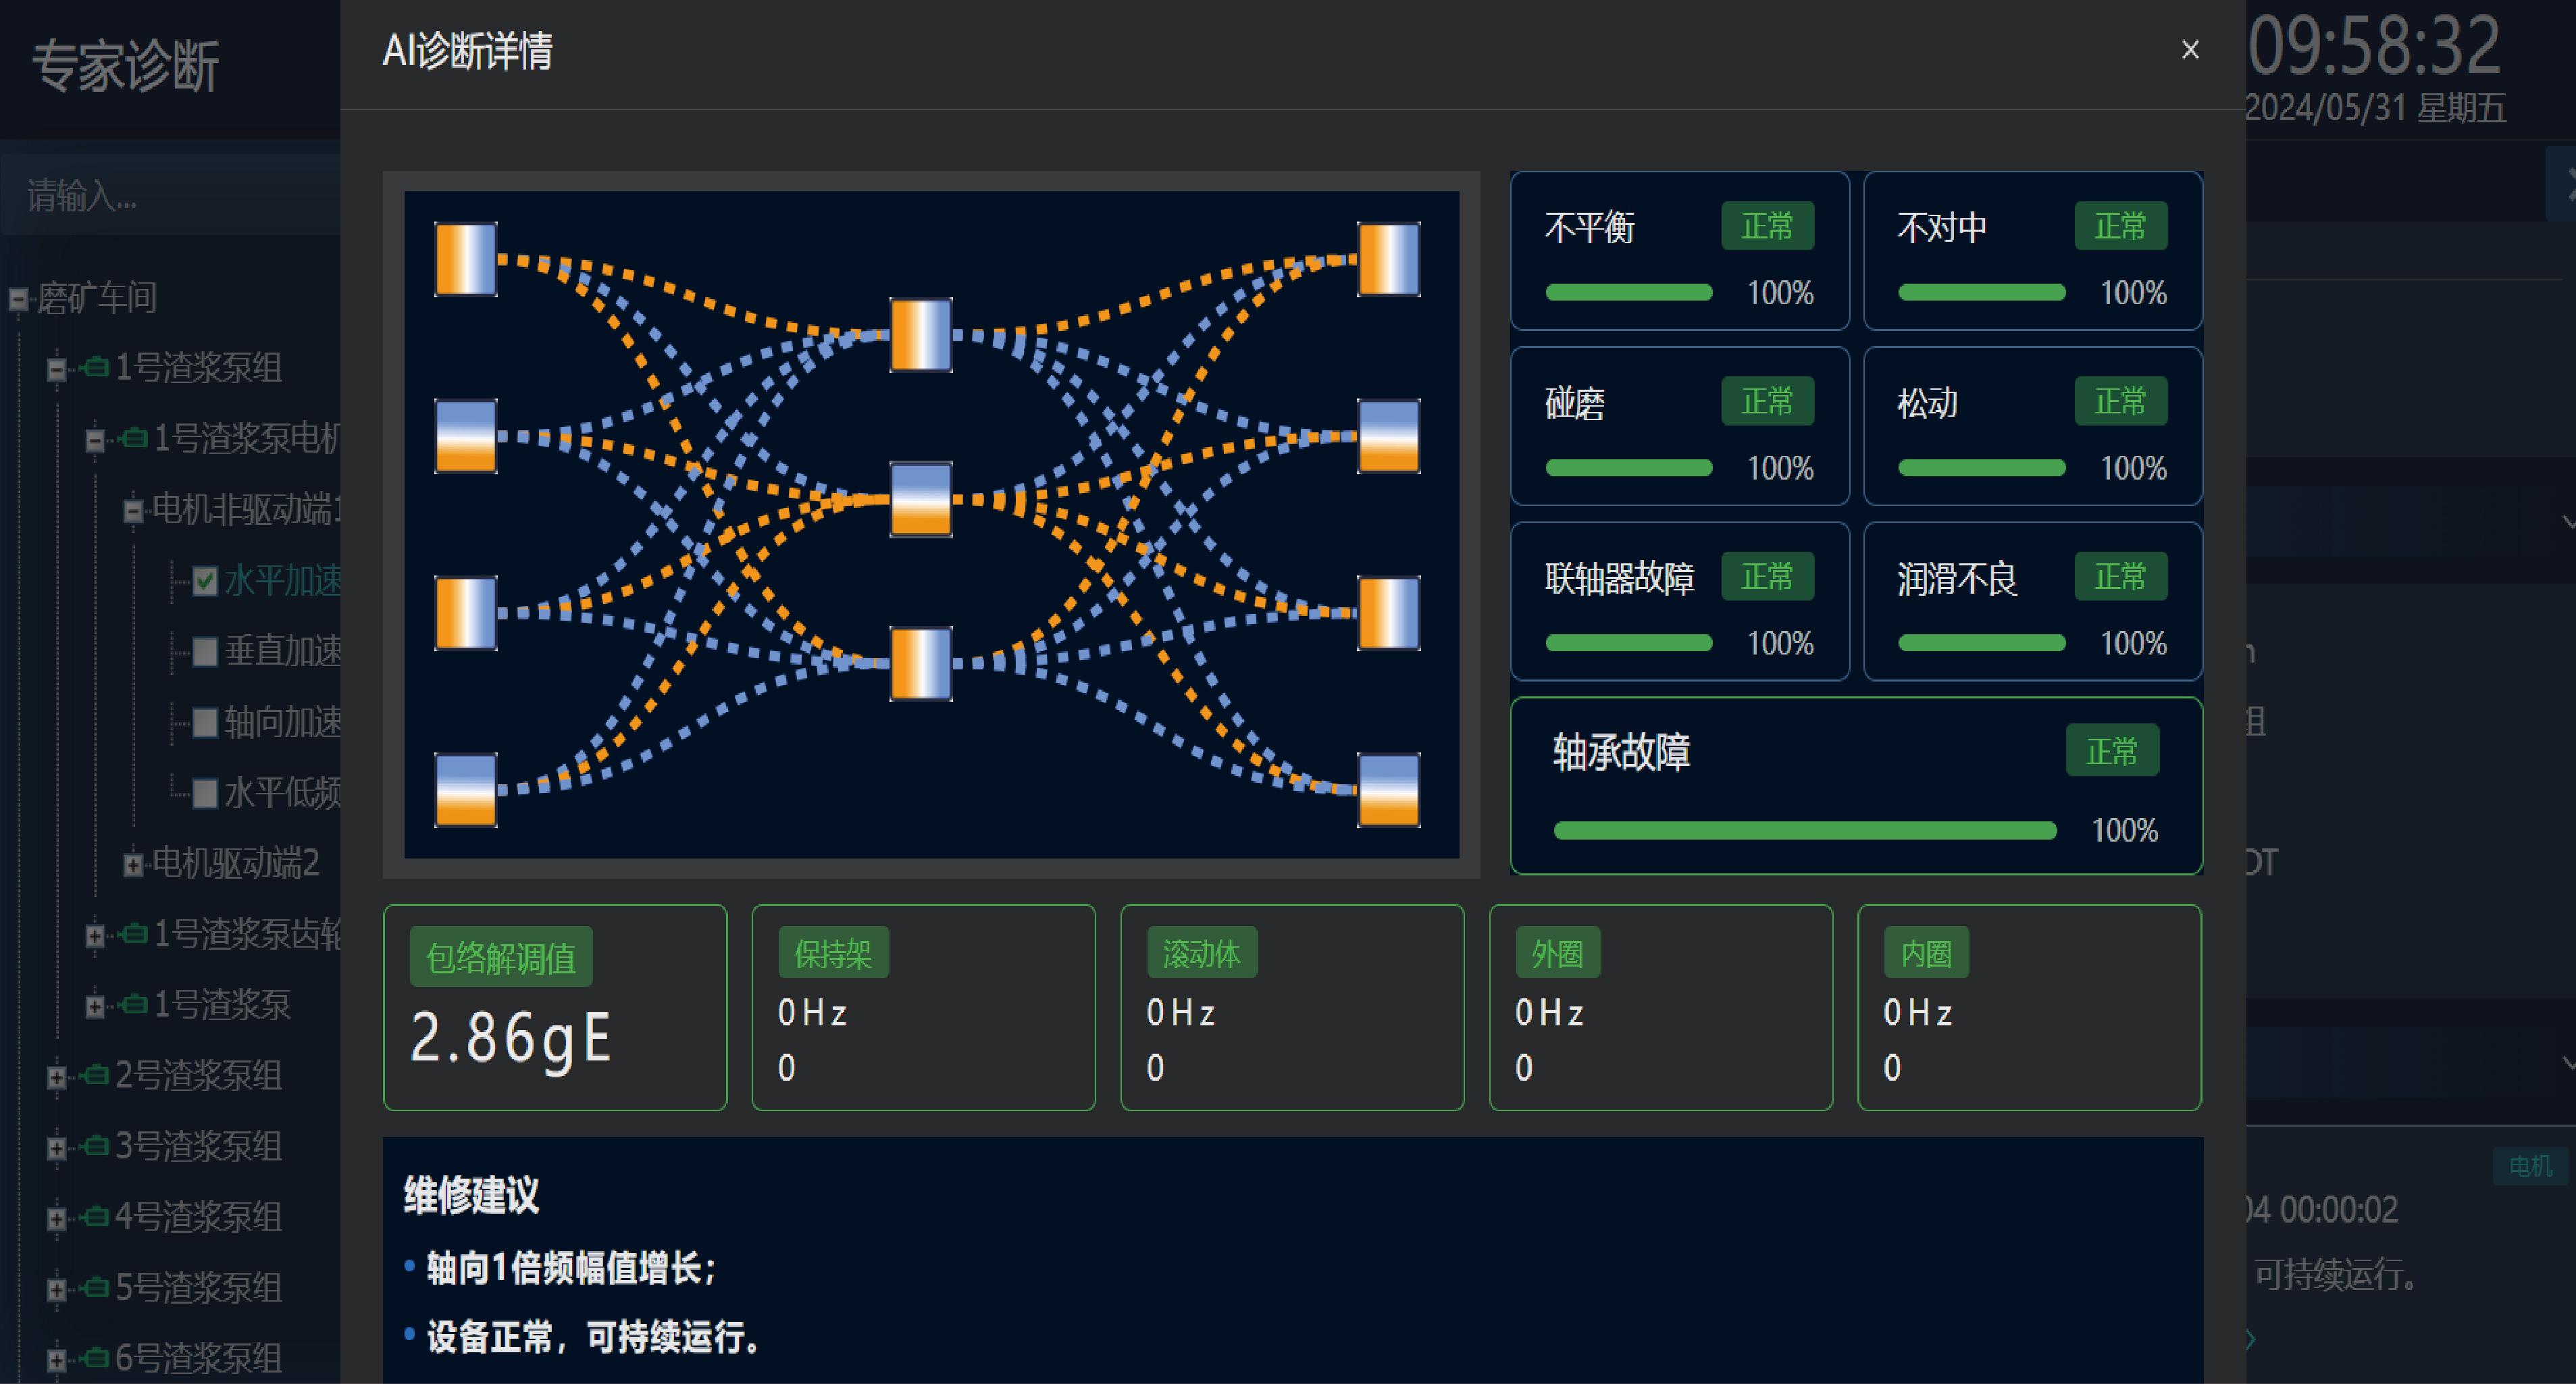Click the top-left input node of network diagram
The height and width of the screenshot is (1384, 2576).
[x=466, y=259]
